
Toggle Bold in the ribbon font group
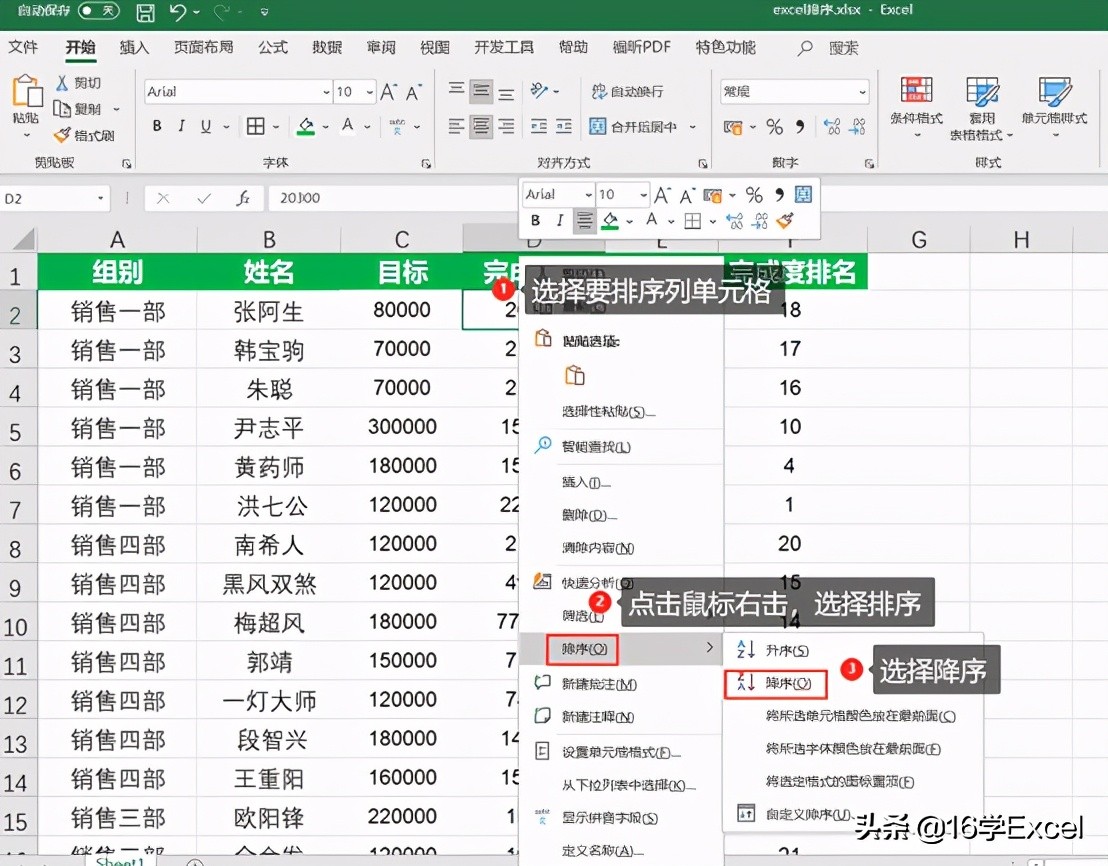(x=157, y=126)
